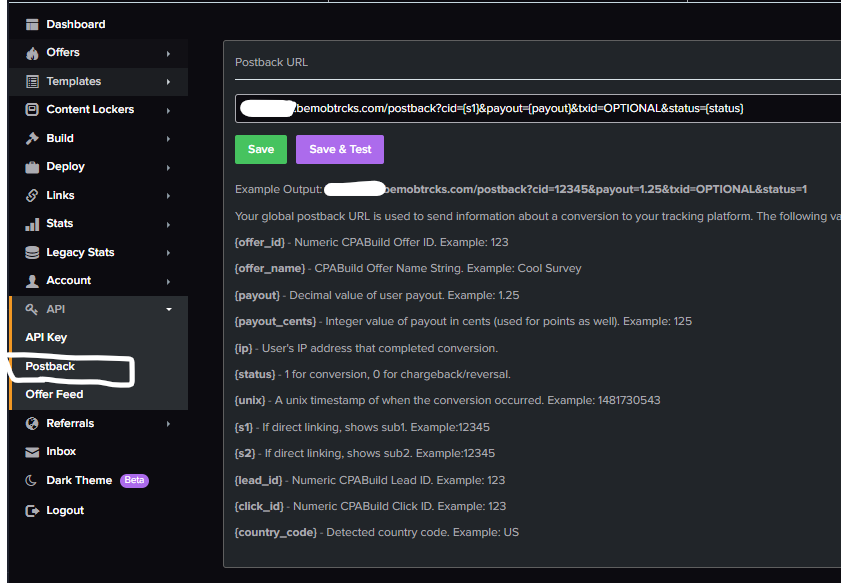
Task: Expand the Stats submenu arrow
Action: (168, 224)
